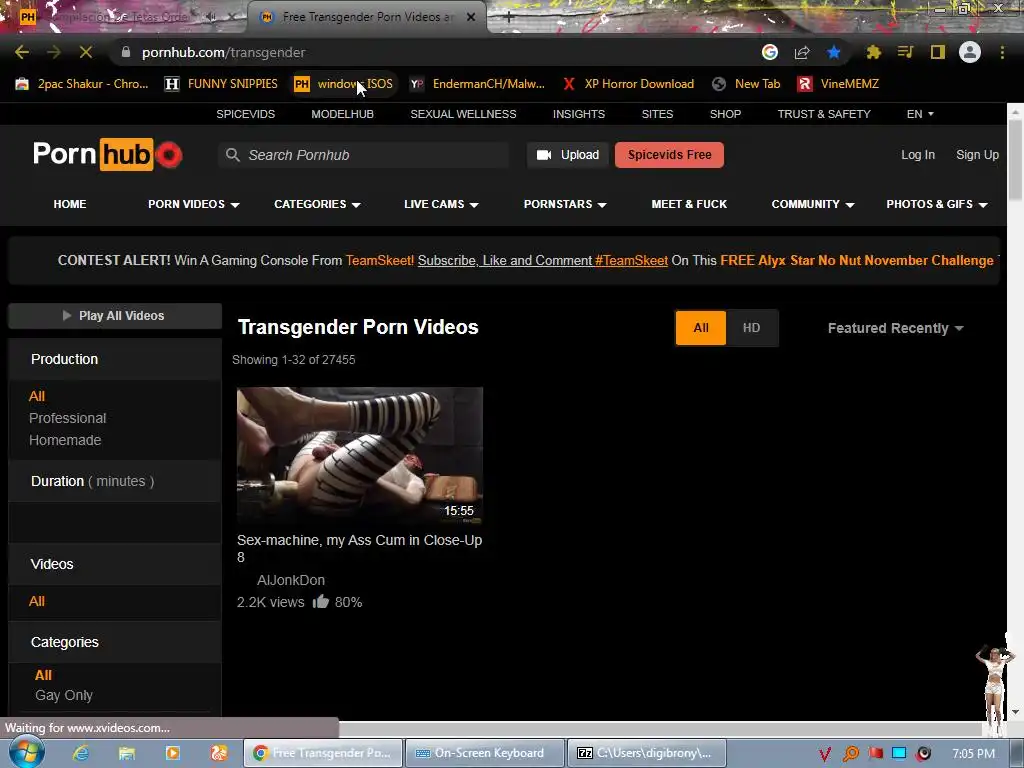Open MODELHUB in the top bar
This screenshot has width=1024, height=768.
coord(342,114)
